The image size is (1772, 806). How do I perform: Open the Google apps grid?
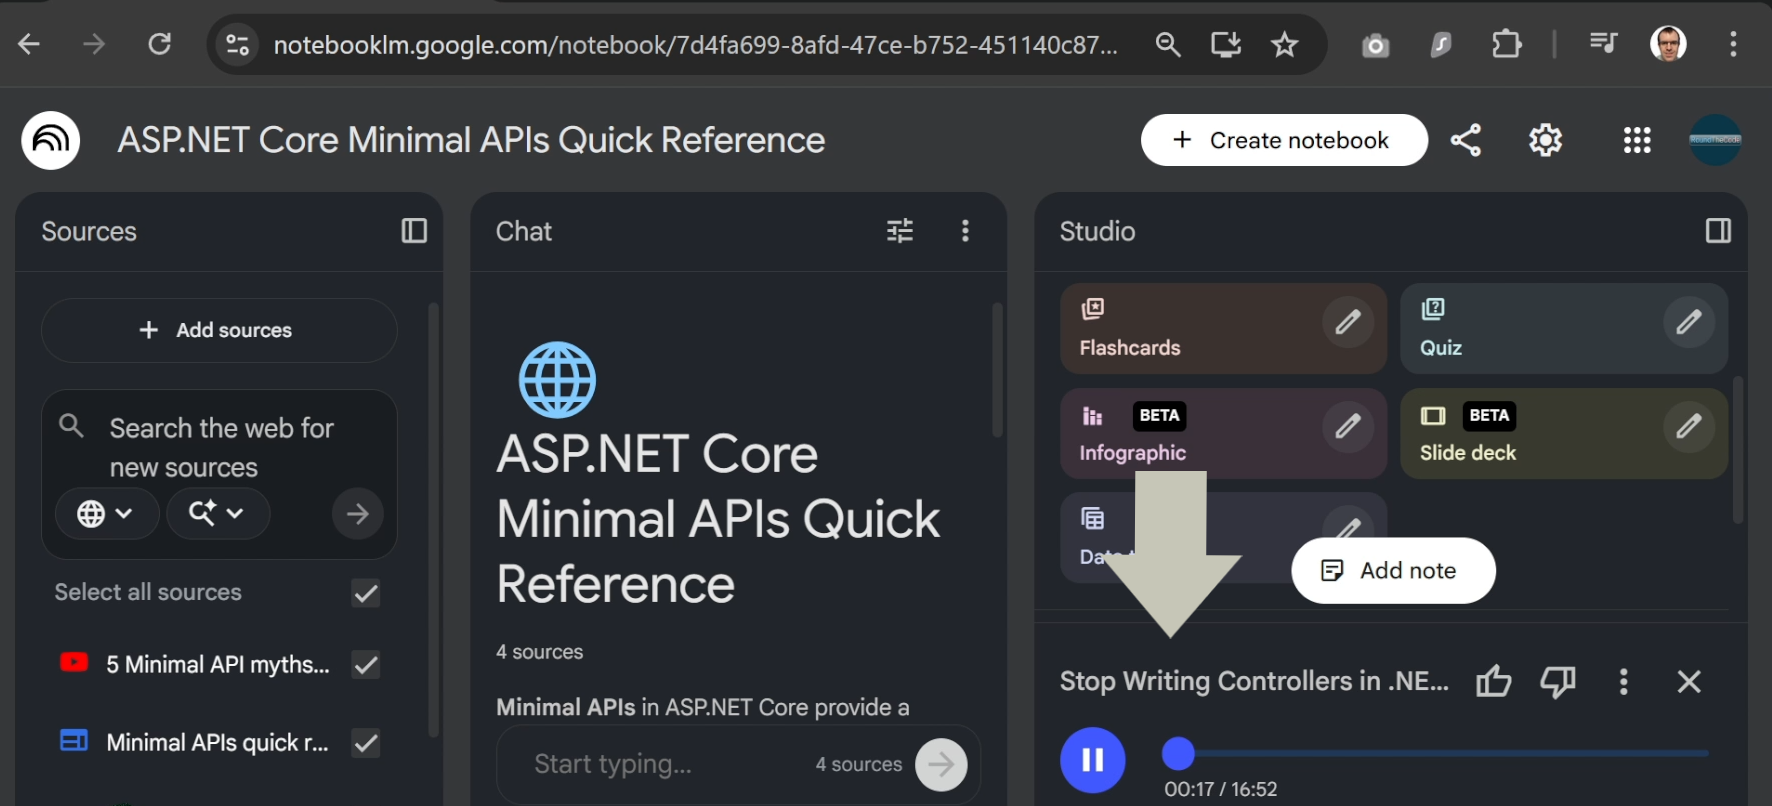[1637, 140]
